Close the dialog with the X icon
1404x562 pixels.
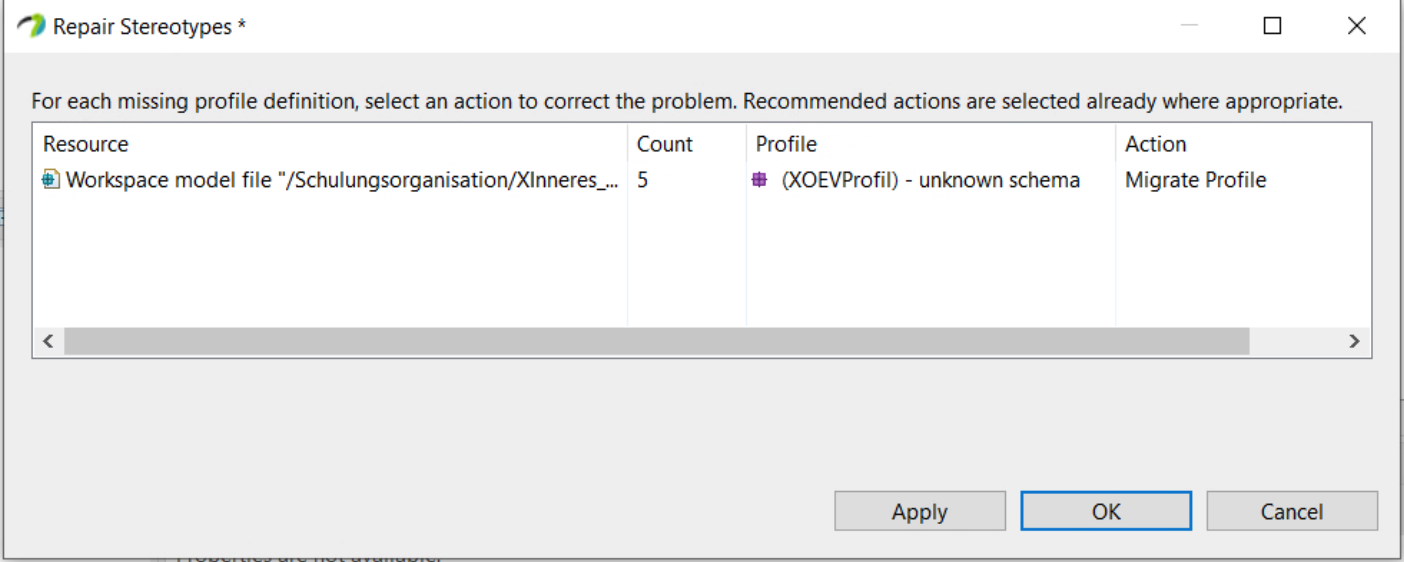[1357, 27]
